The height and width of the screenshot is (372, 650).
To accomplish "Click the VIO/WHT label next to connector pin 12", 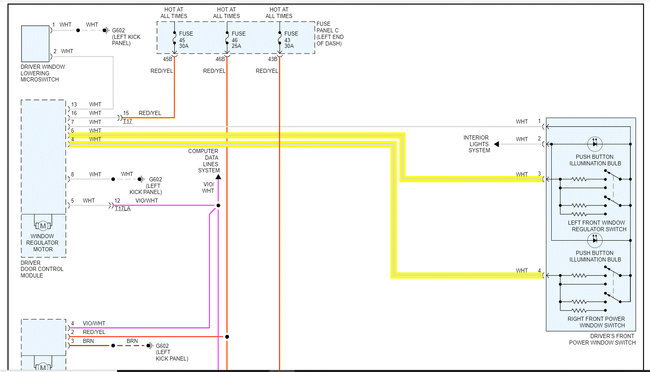I will point(147,201).
